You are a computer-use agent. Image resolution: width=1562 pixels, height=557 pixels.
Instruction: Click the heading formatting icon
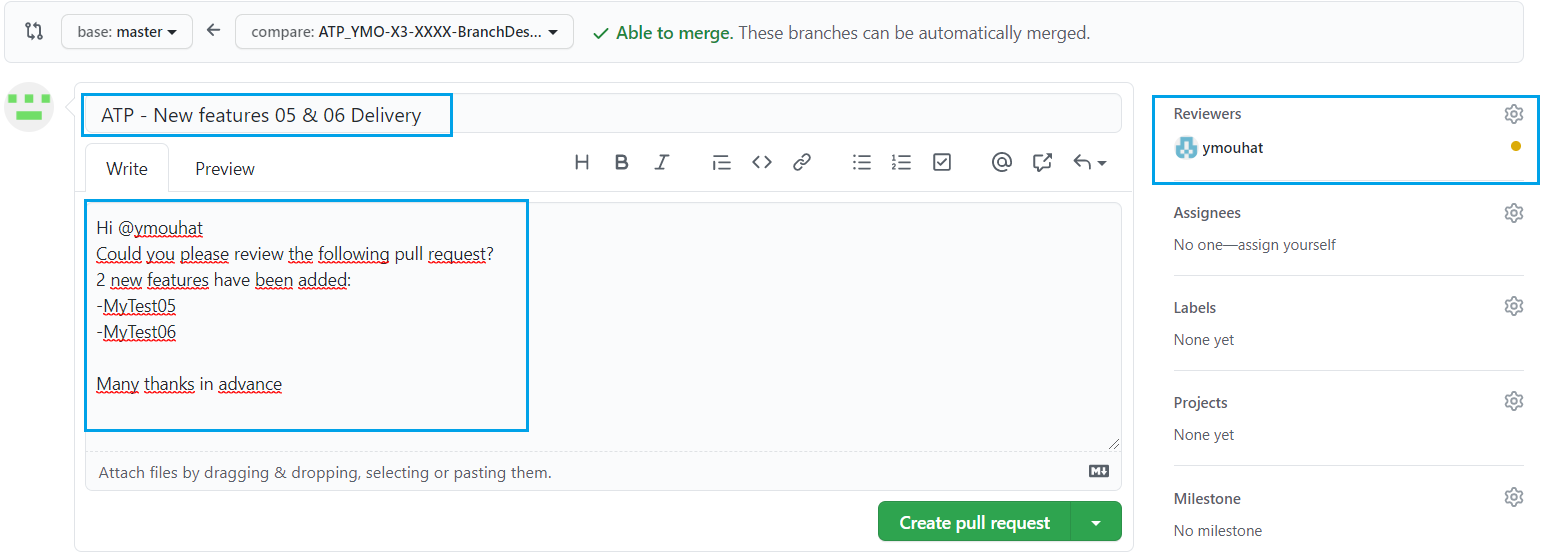(582, 162)
